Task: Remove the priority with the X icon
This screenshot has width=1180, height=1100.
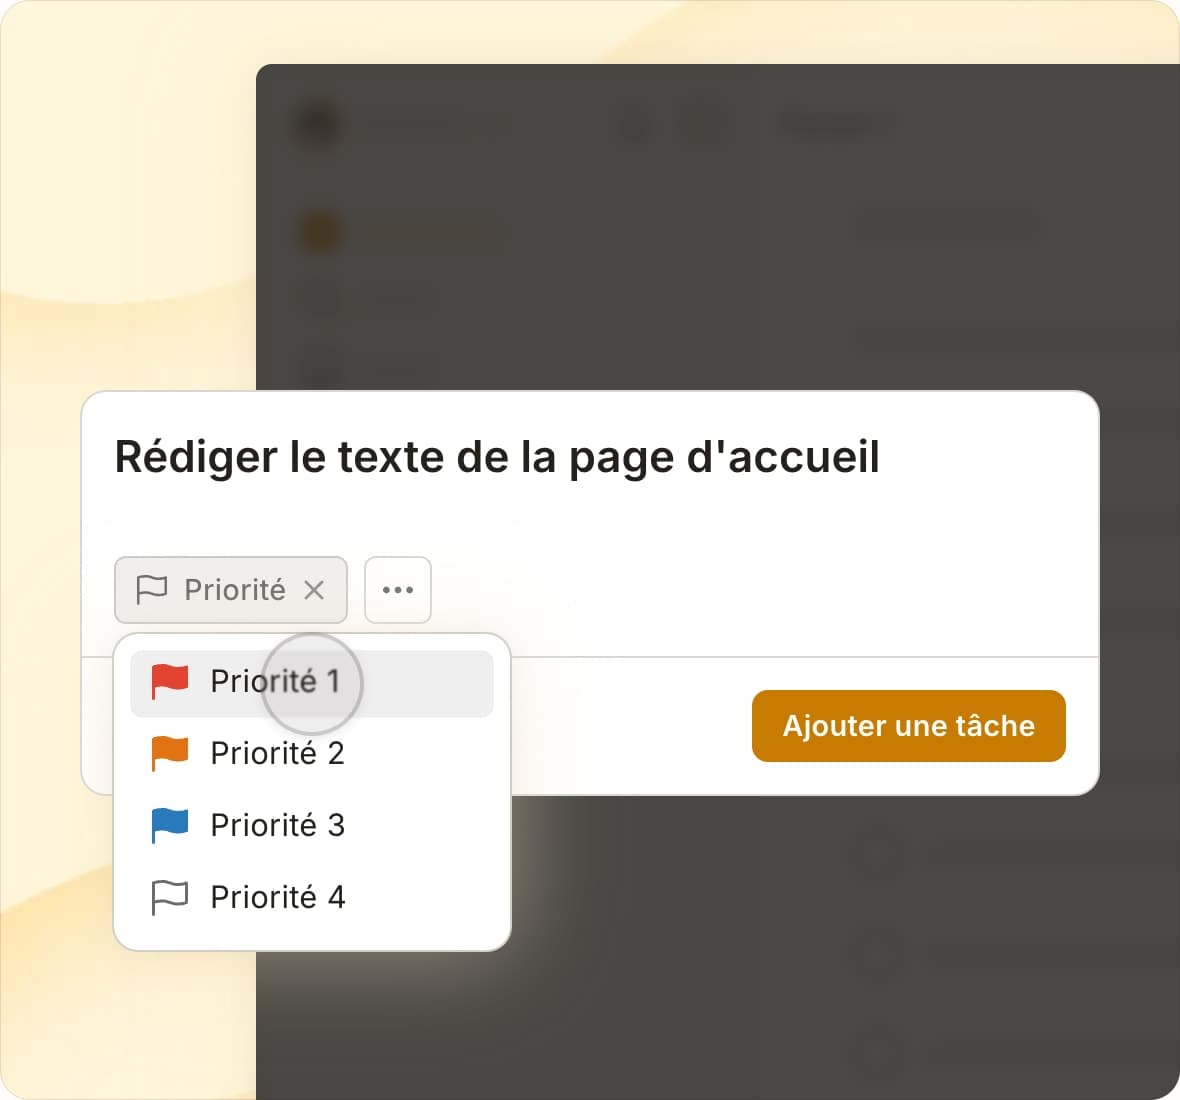Action: [x=314, y=590]
